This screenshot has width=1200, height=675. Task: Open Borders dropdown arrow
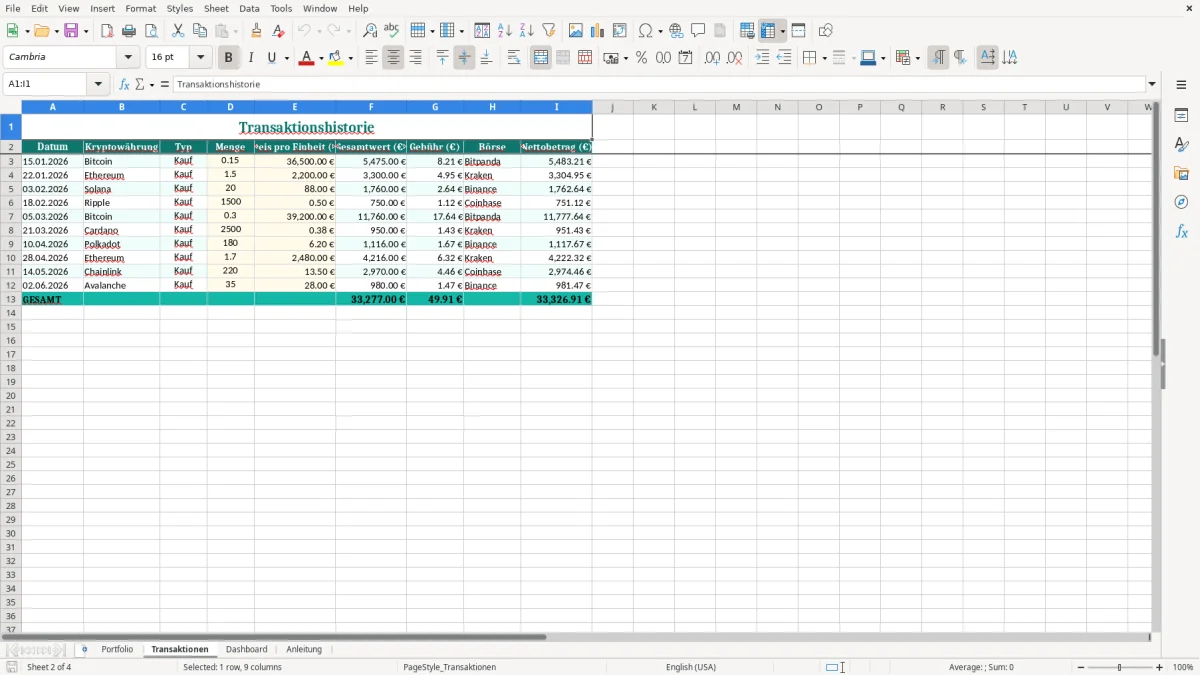(823, 58)
